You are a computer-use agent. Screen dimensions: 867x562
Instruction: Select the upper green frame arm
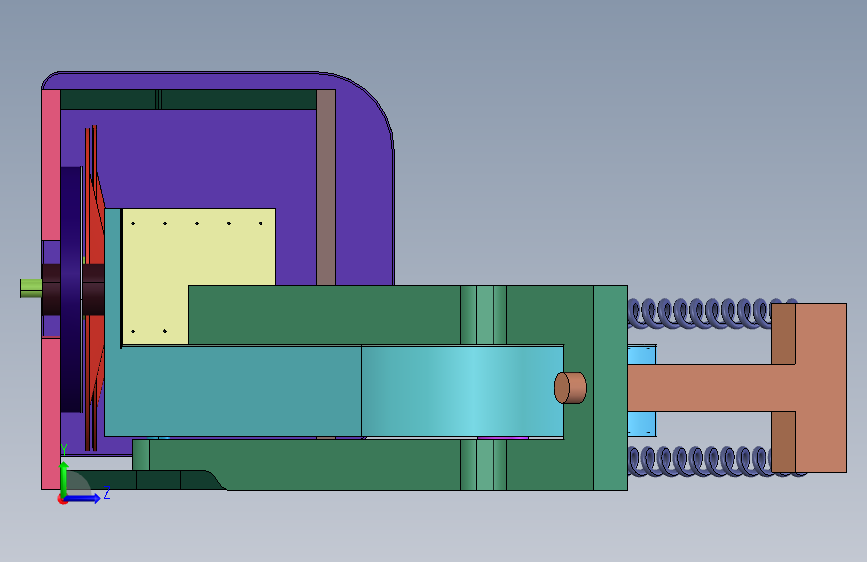[x=324, y=315]
